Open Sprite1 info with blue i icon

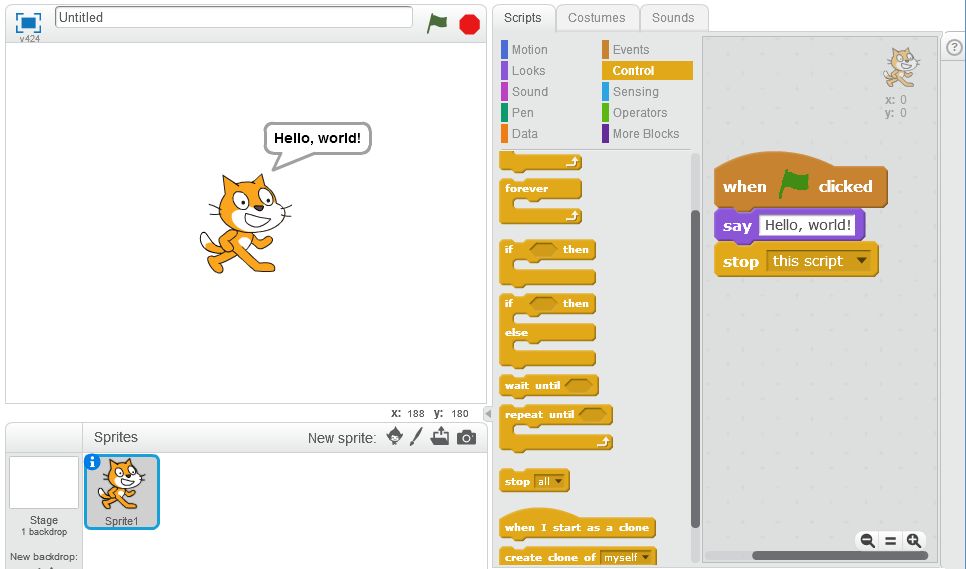[x=92, y=462]
